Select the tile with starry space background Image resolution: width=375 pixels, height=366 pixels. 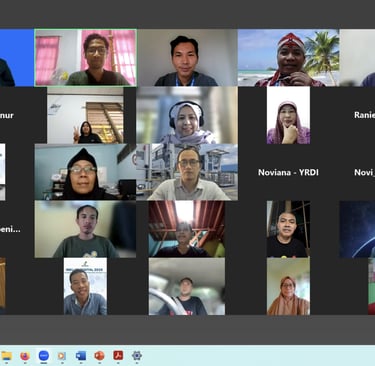[x=357, y=229]
